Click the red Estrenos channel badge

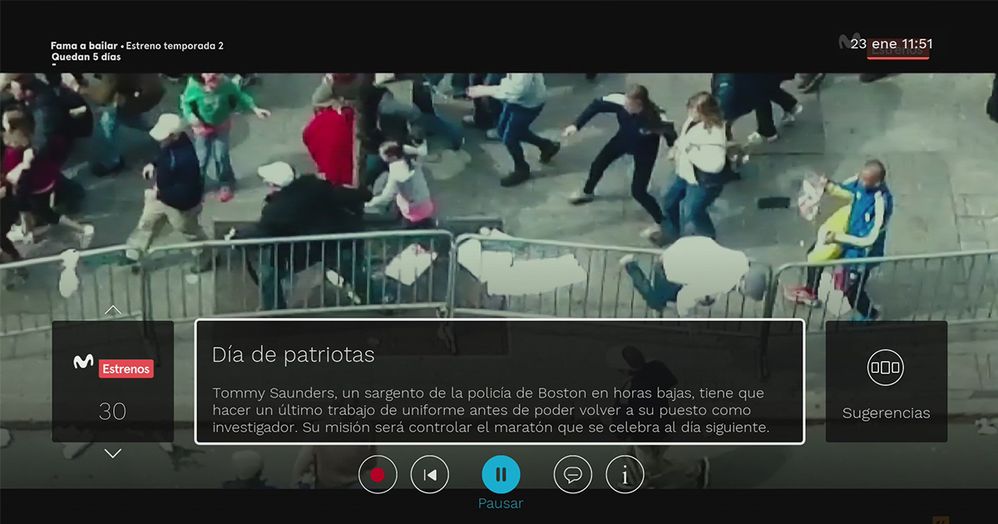[126, 369]
